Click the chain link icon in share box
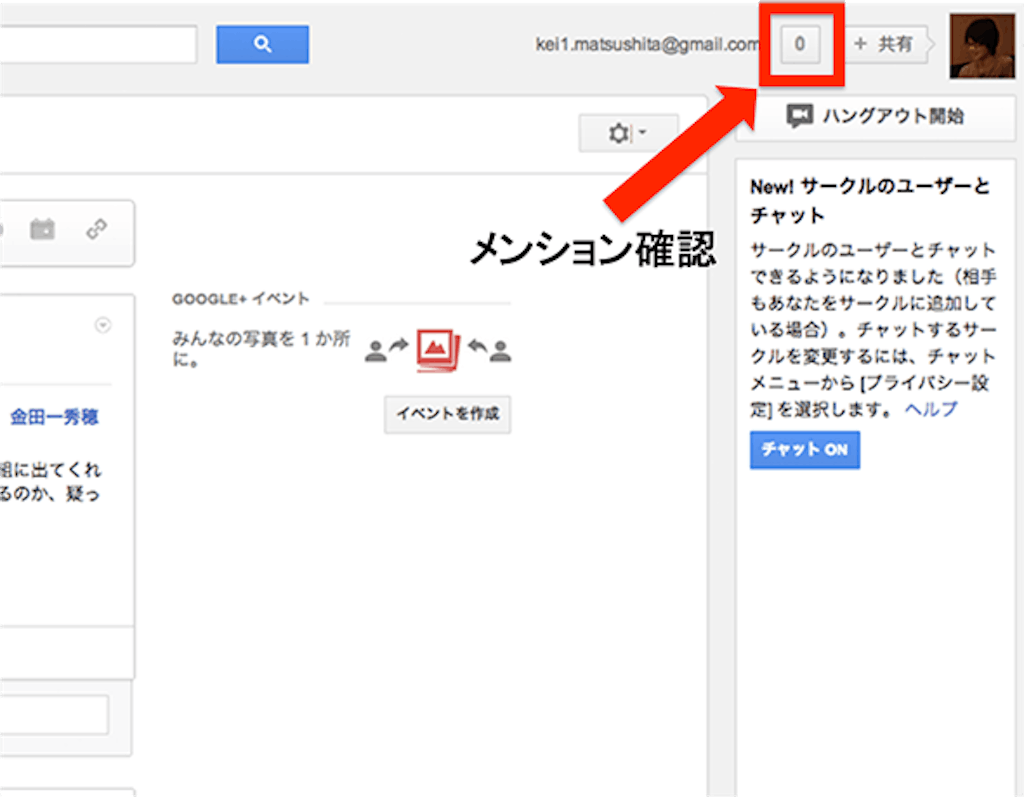The height and width of the screenshot is (797, 1024). [x=96, y=230]
